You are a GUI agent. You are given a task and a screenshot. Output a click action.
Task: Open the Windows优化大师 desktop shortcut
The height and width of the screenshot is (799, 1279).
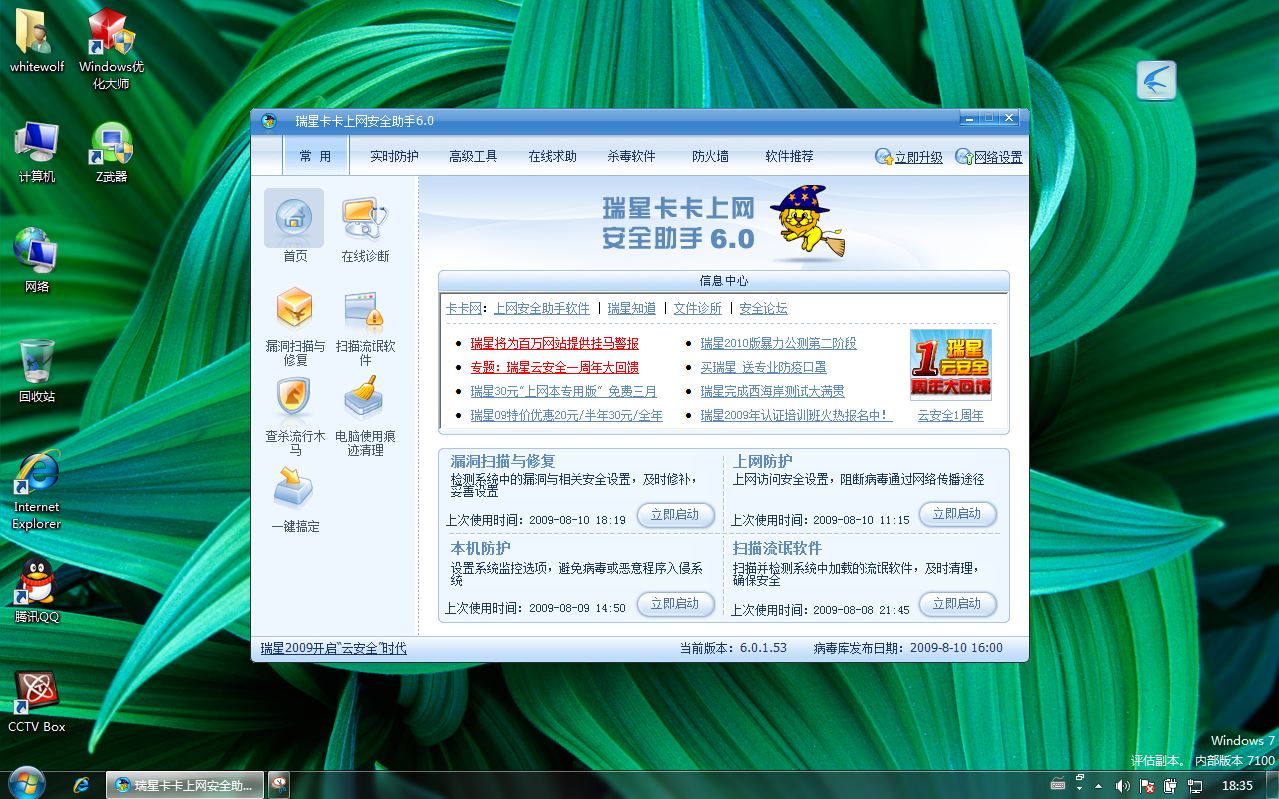click(111, 32)
